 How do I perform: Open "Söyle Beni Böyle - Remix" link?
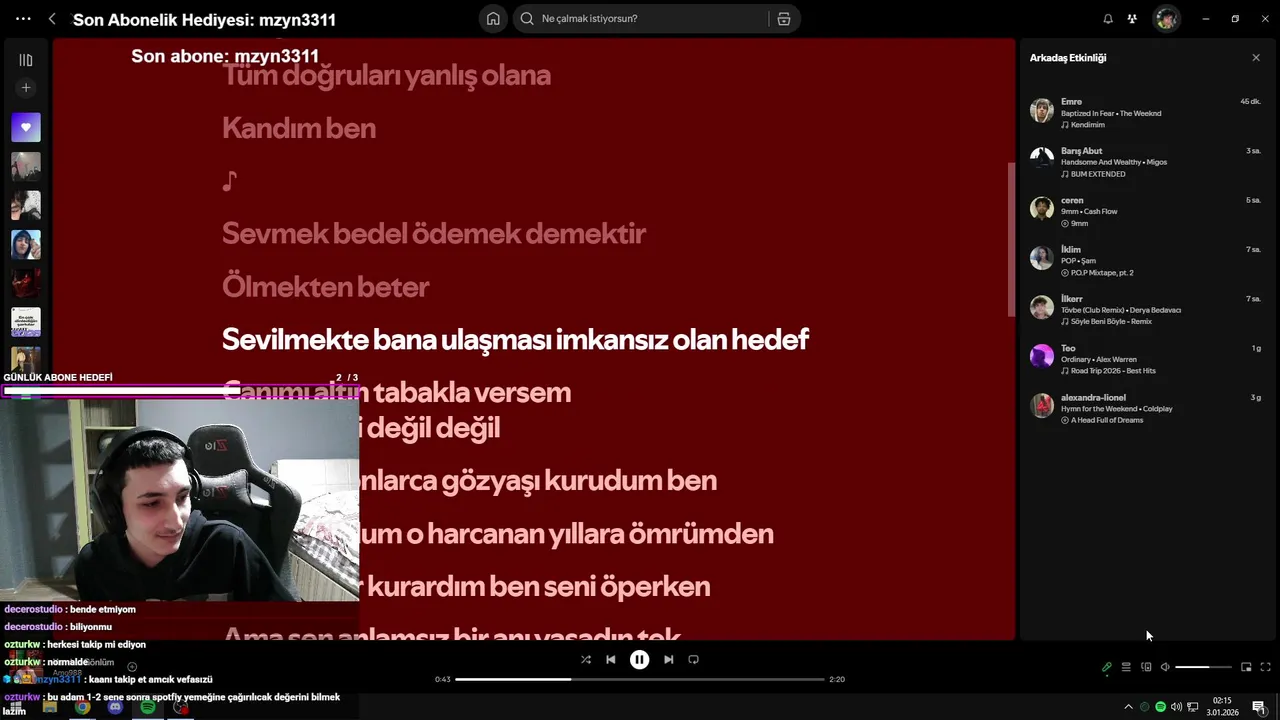point(1111,322)
